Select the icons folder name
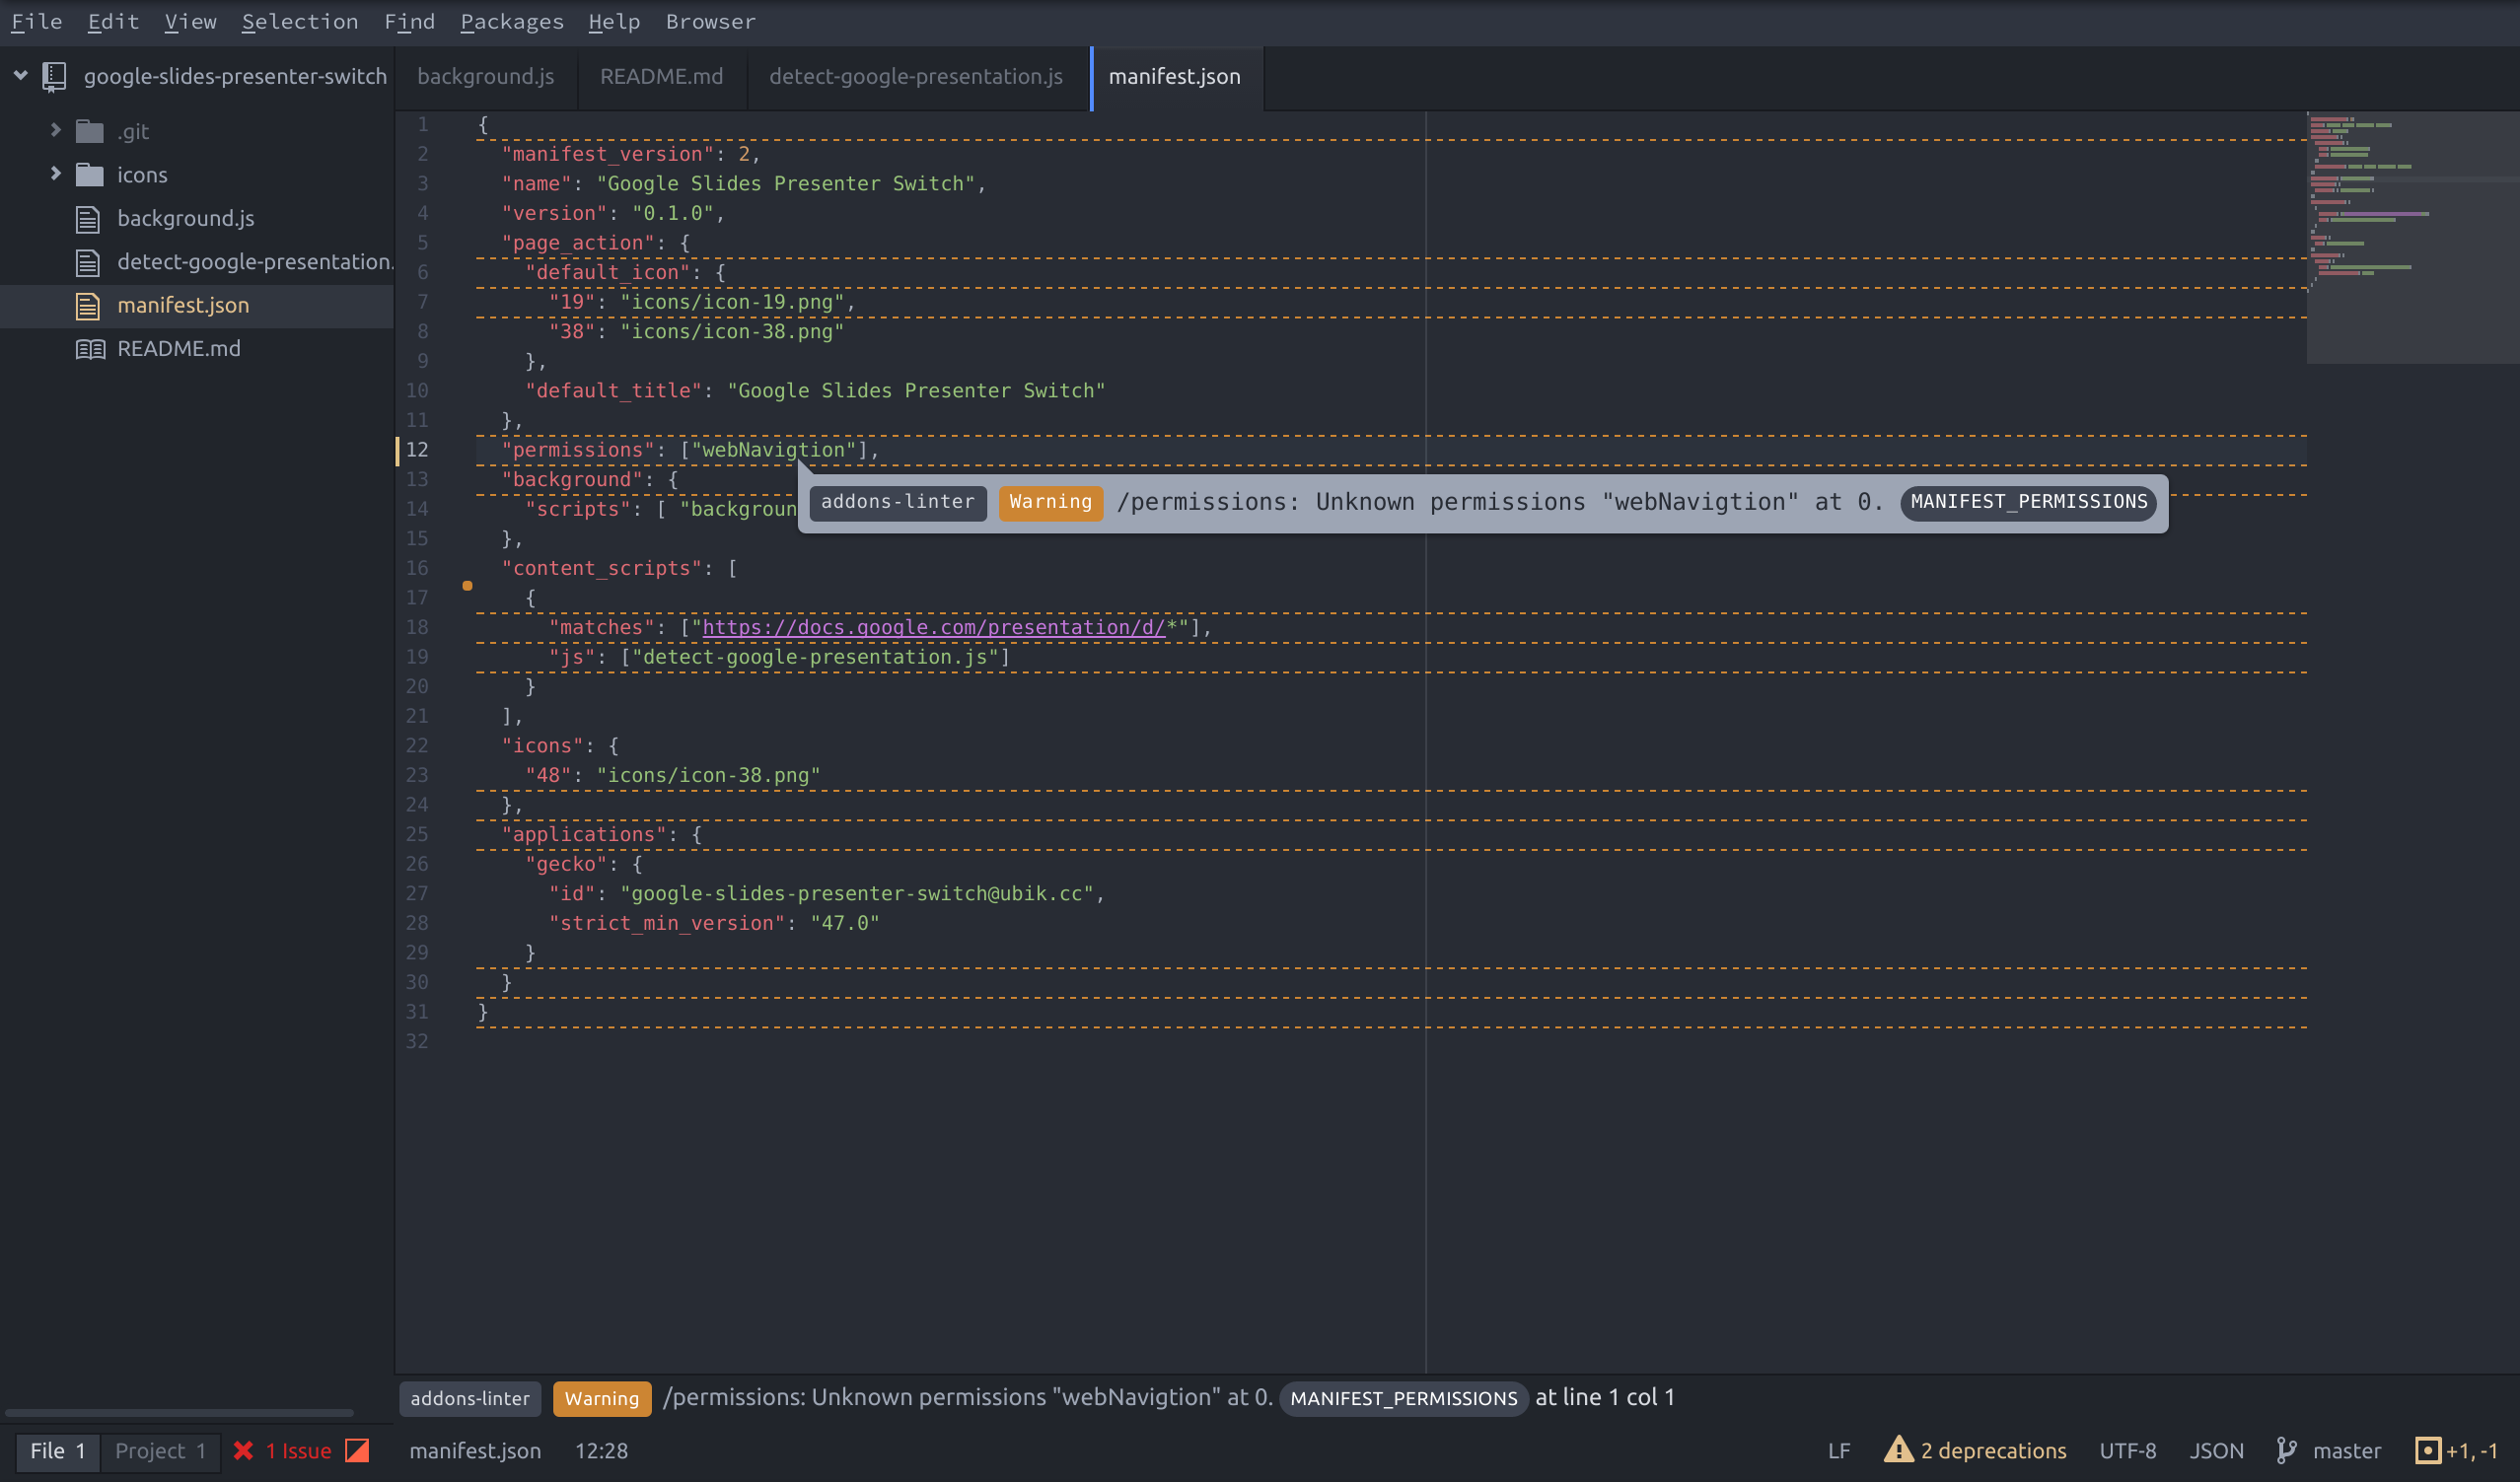The height and width of the screenshot is (1482, 2520). pyautogui.click(x=142, y=175)
